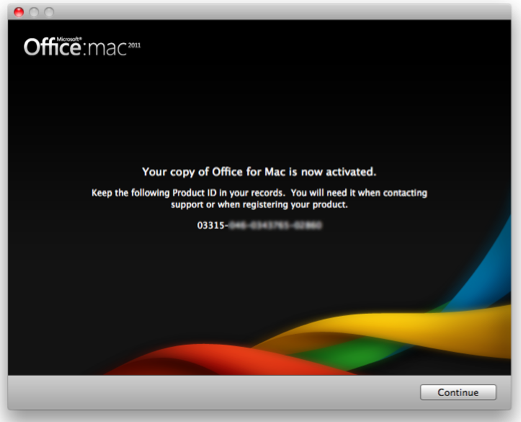Click the gray zoom window button
The image size is (521, 422).
[x=49, y=12]
